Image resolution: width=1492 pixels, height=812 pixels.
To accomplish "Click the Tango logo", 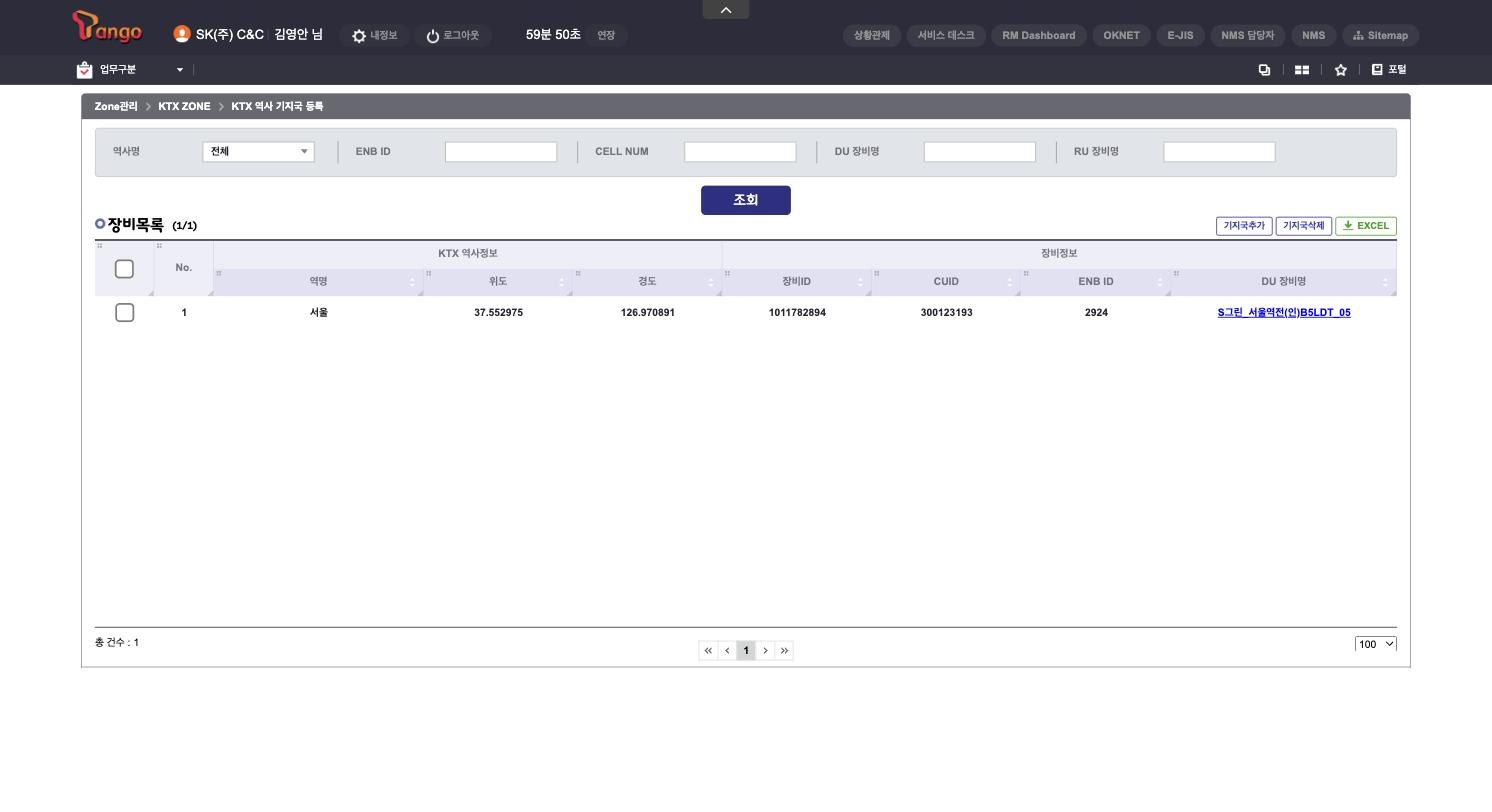I will coord(107,27).
